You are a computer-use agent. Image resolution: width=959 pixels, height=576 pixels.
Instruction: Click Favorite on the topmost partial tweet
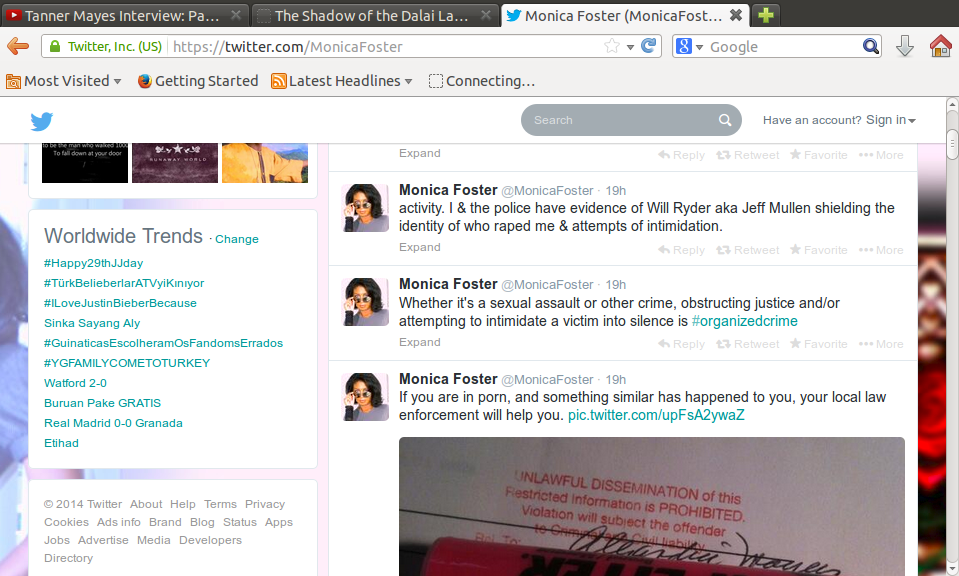pyautogui.click(x=818, y=155)
